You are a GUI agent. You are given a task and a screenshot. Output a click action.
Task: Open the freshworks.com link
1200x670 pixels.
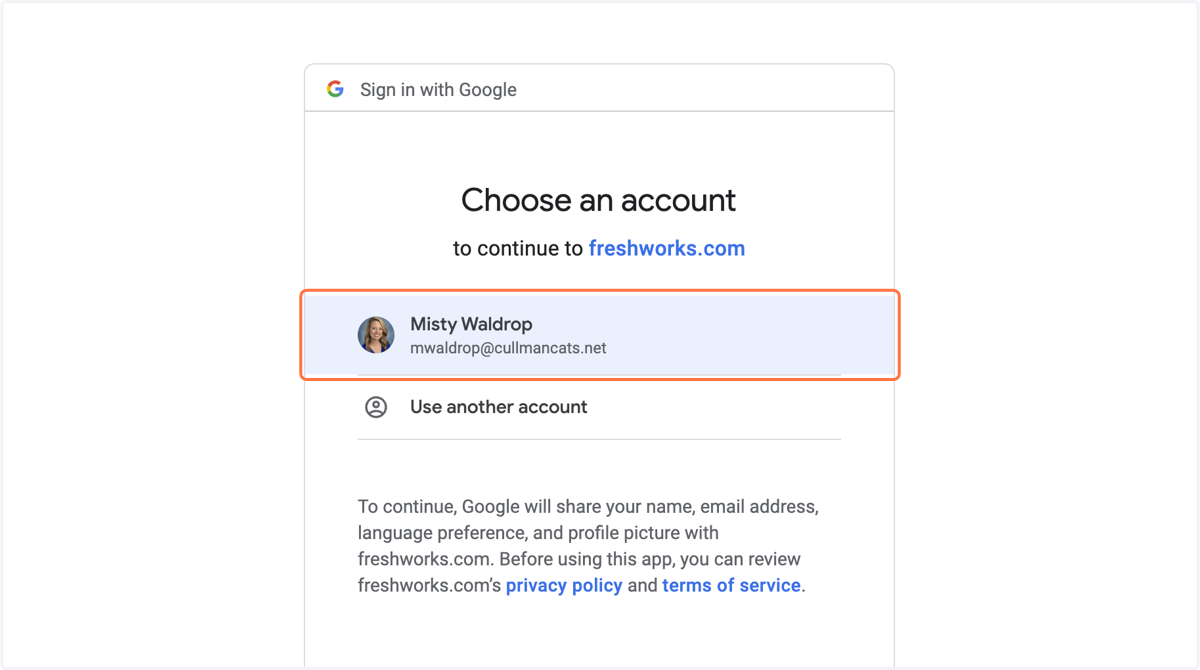pyautogui.click(x=667, y=248)
